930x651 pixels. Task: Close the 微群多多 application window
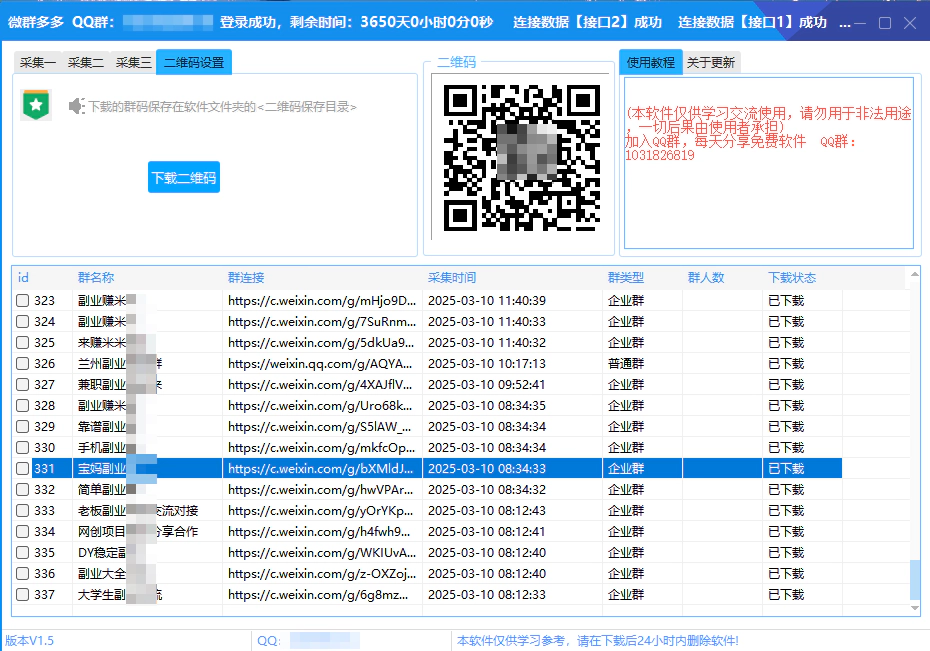tap(910, 22)
